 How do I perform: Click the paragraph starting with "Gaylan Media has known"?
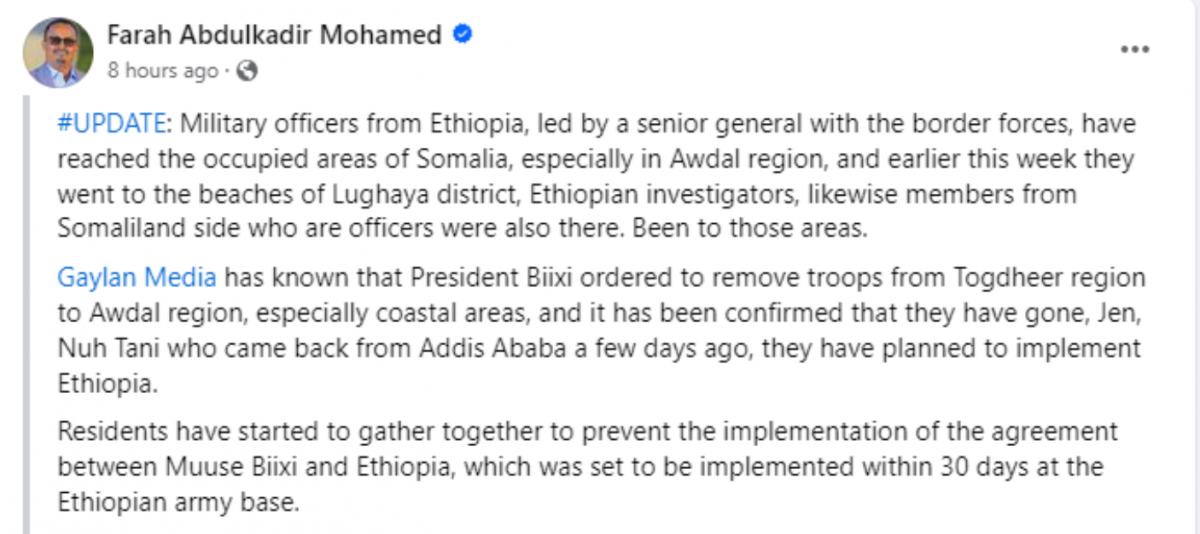tap(600, 329)
